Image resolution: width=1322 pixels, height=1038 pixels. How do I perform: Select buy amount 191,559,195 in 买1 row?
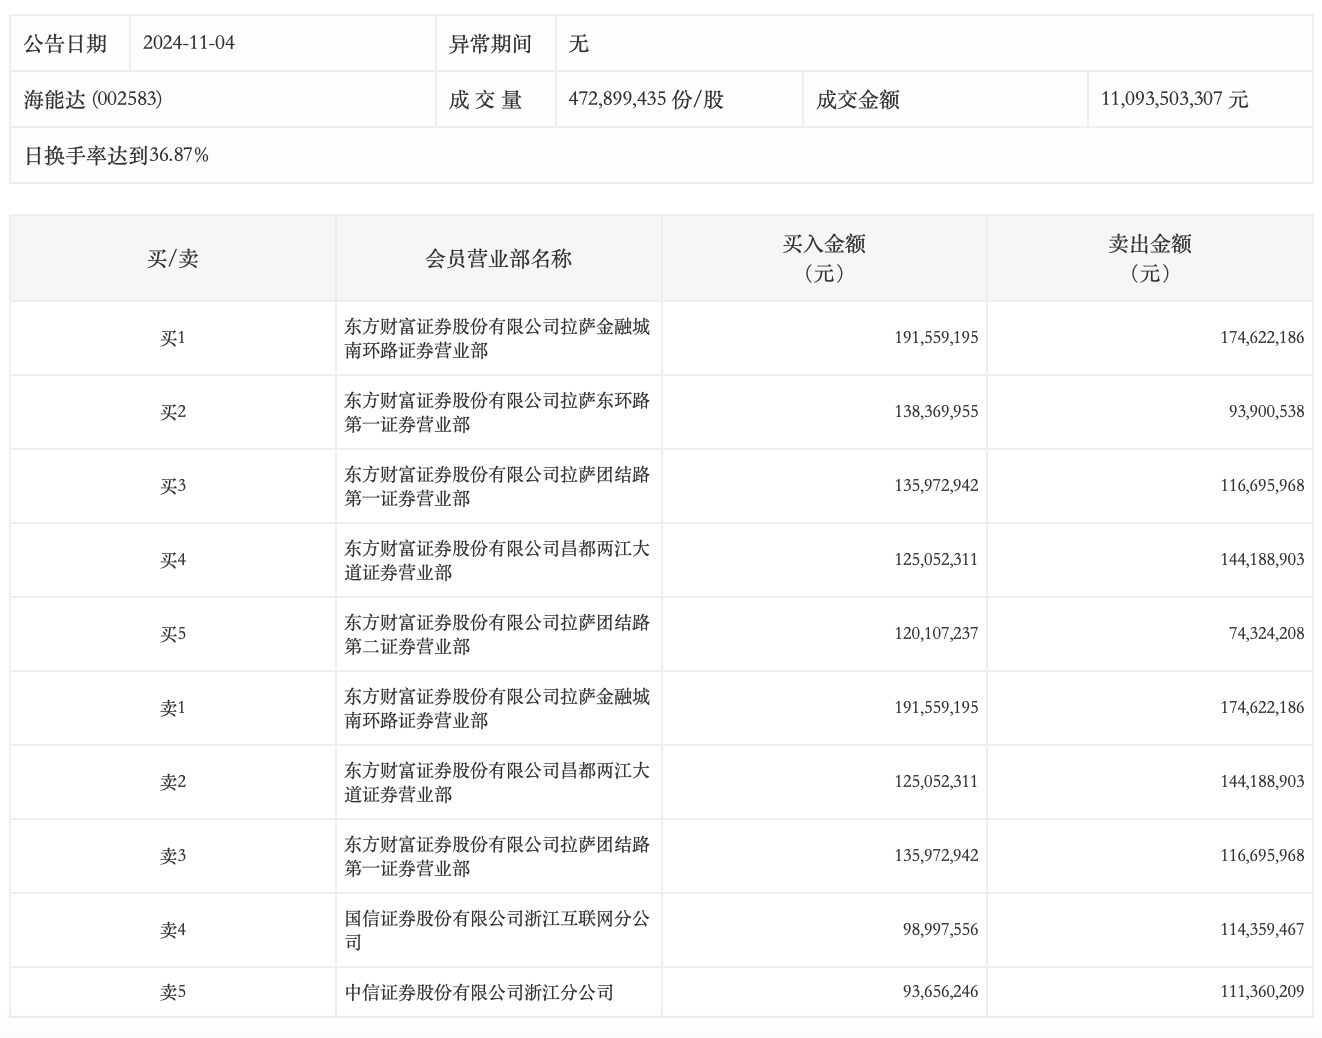point(936,338)
